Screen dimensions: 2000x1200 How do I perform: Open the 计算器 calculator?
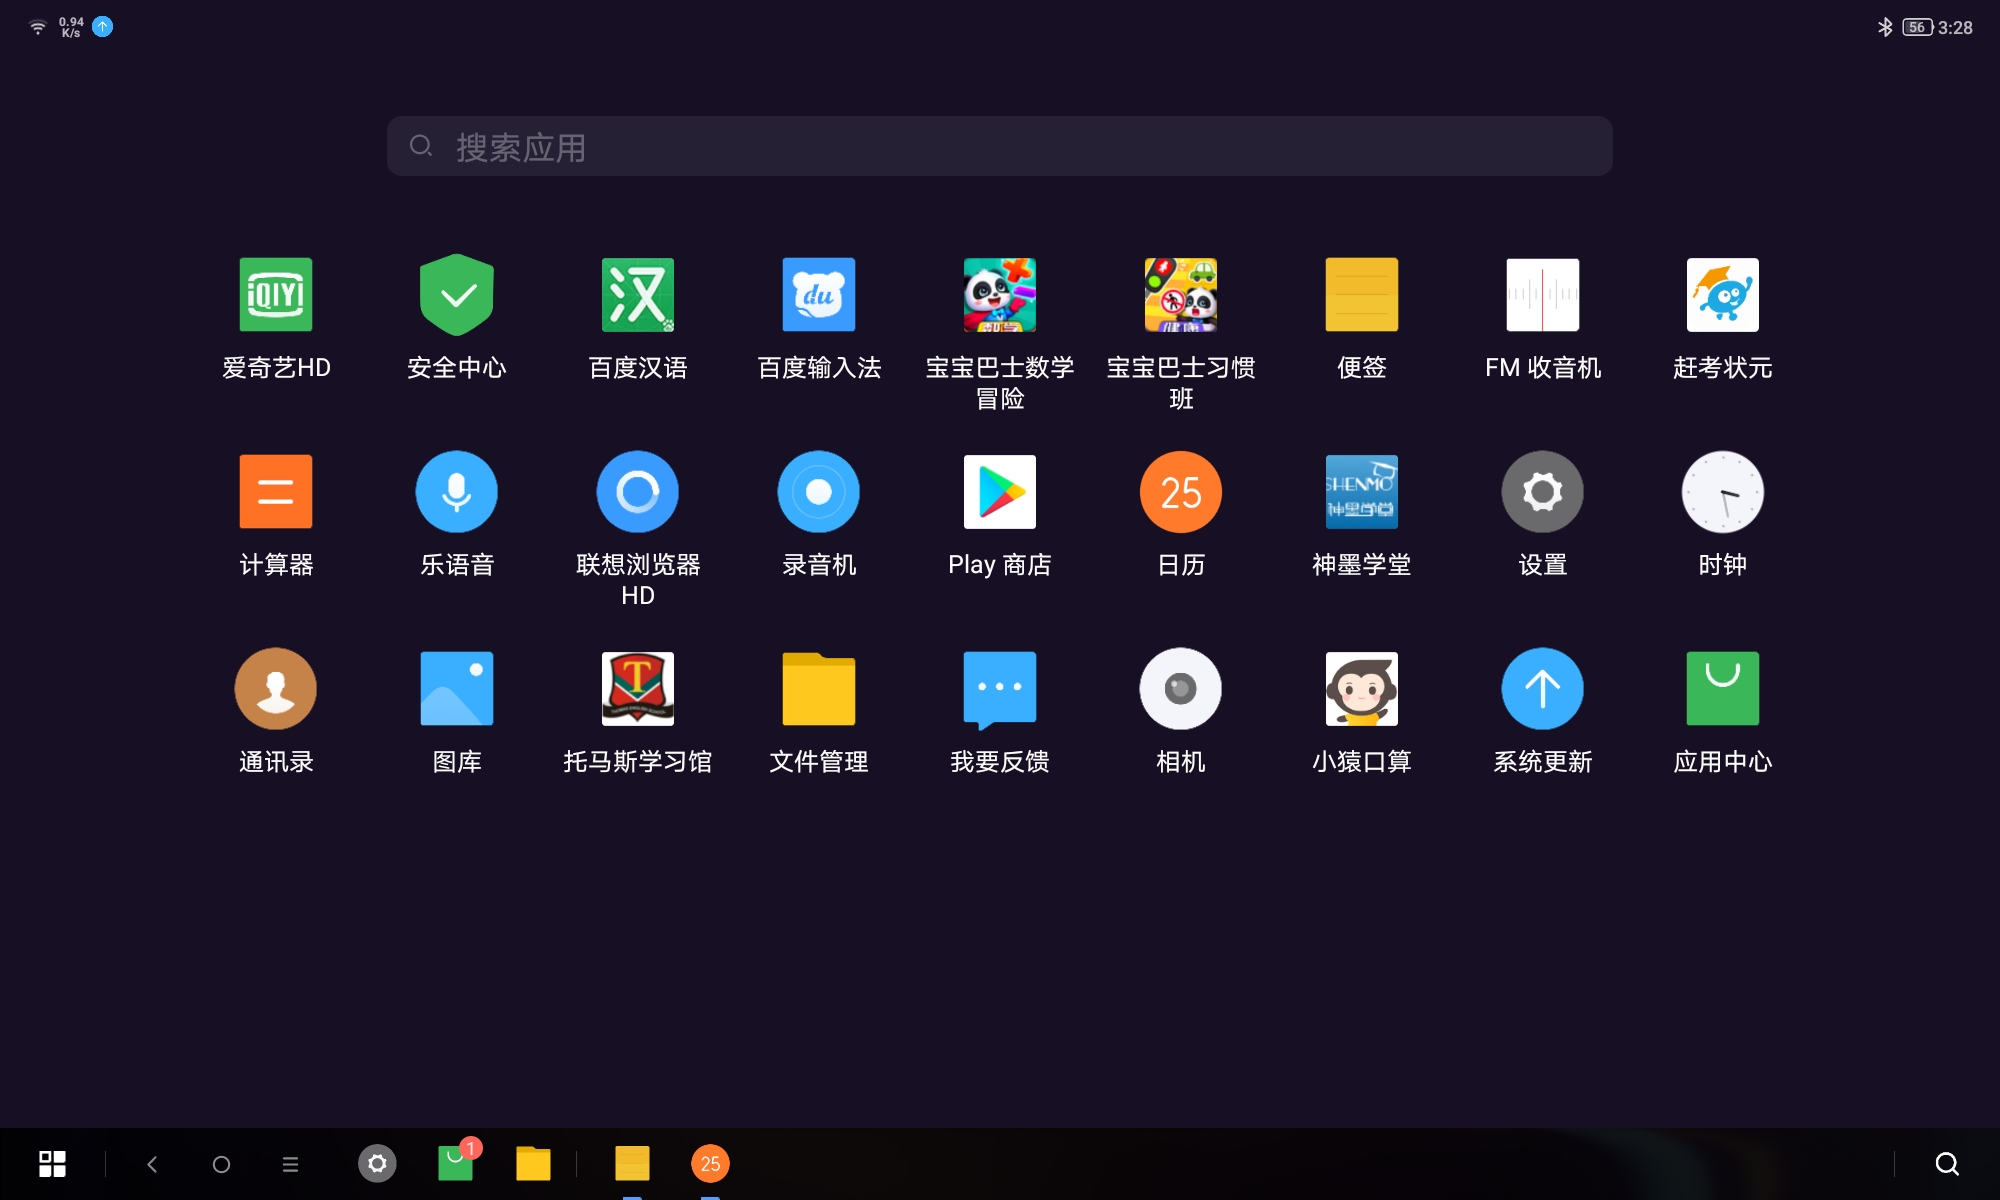pos(276,491)
